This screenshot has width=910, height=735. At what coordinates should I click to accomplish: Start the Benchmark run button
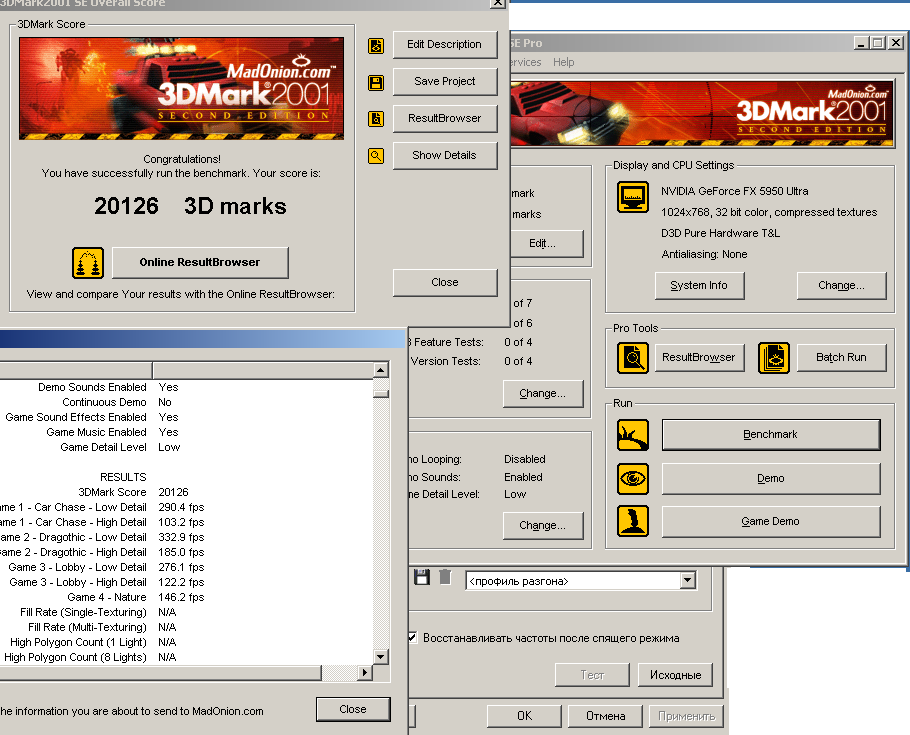[x=771, y=435]
